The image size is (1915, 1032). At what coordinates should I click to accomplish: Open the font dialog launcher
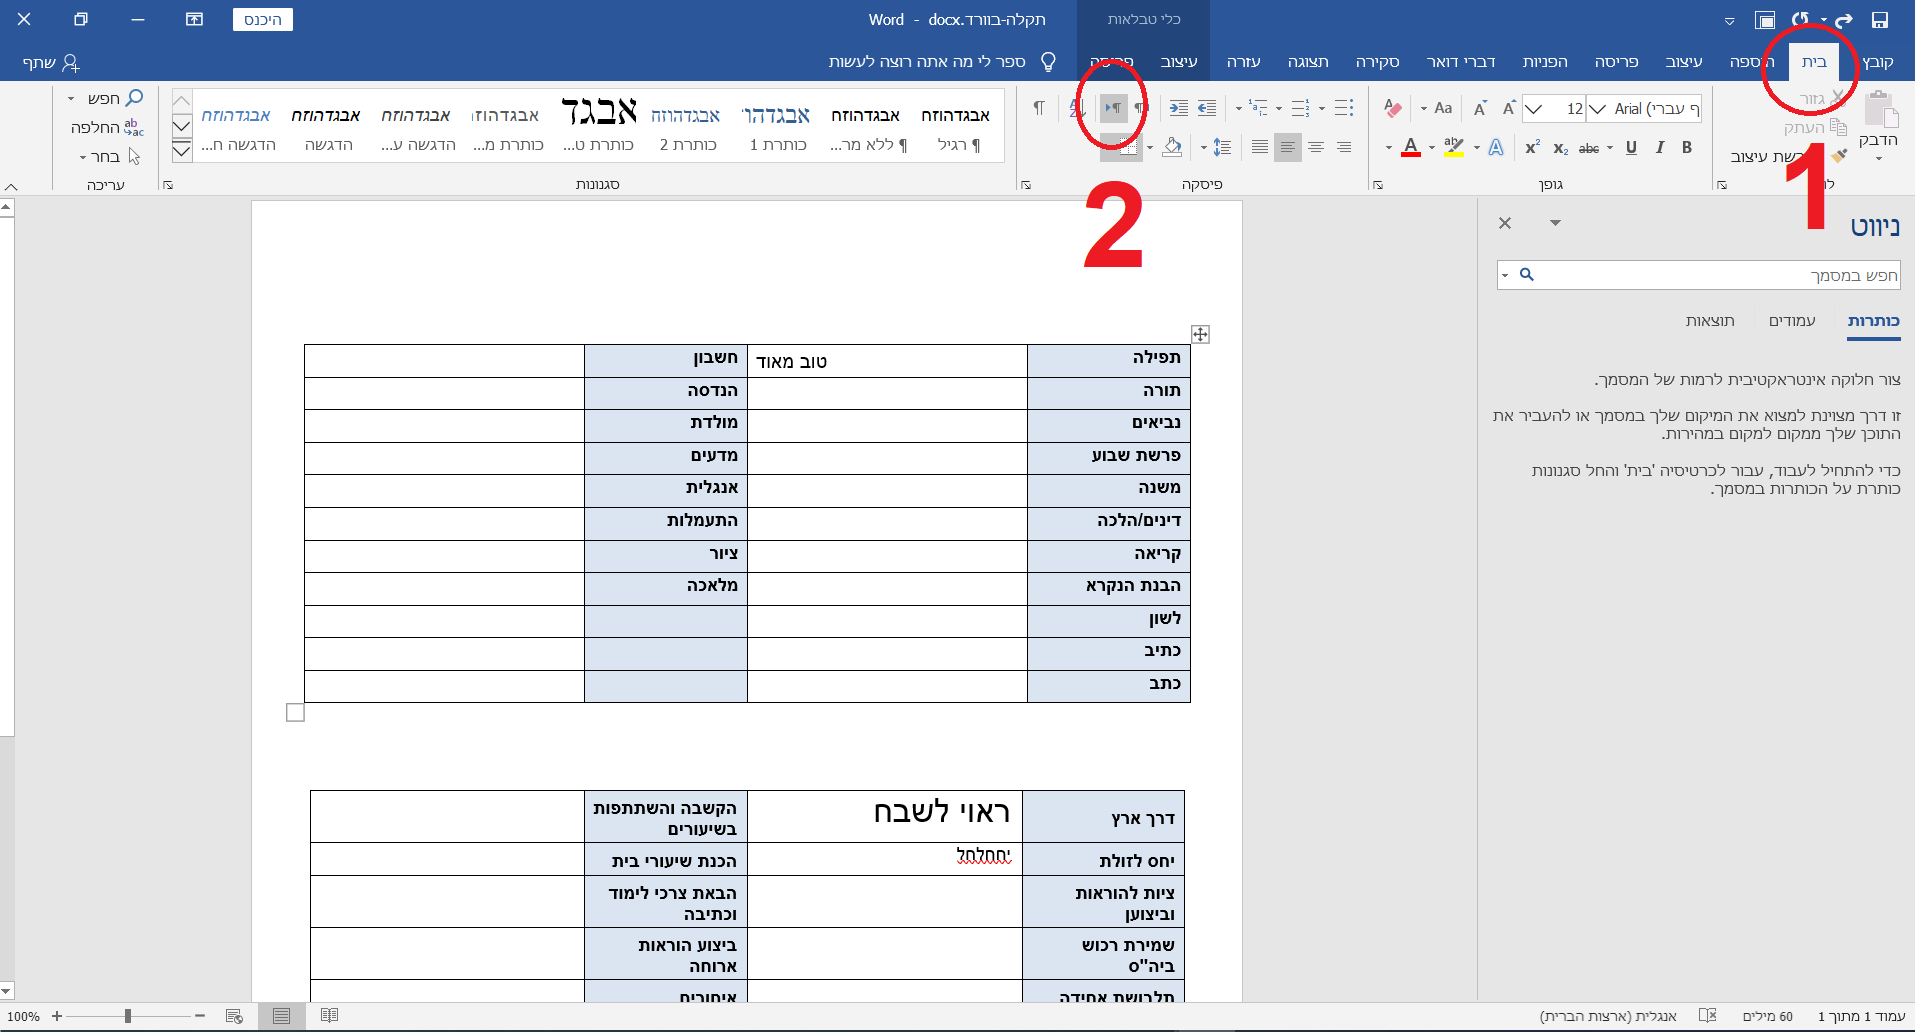[1378, 185]
